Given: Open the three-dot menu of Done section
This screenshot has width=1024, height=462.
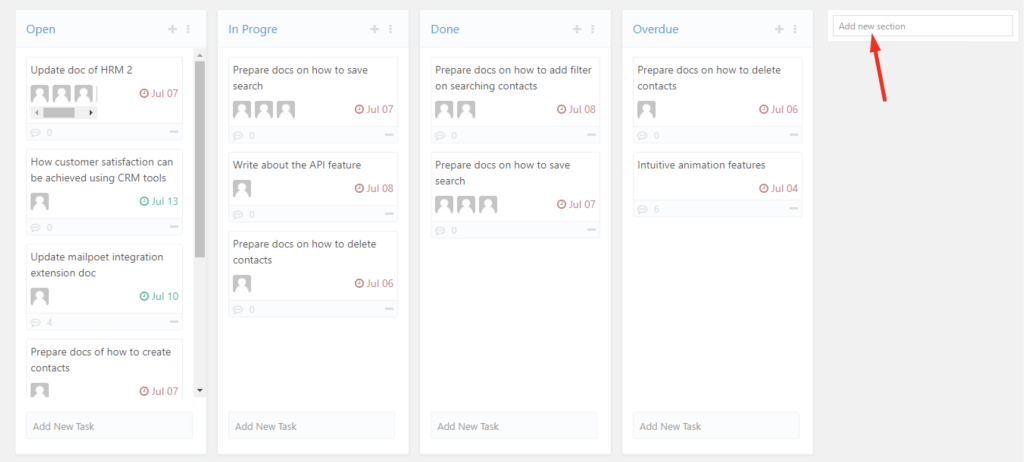Looking at the screenshot, I should (x=593, y=29).
